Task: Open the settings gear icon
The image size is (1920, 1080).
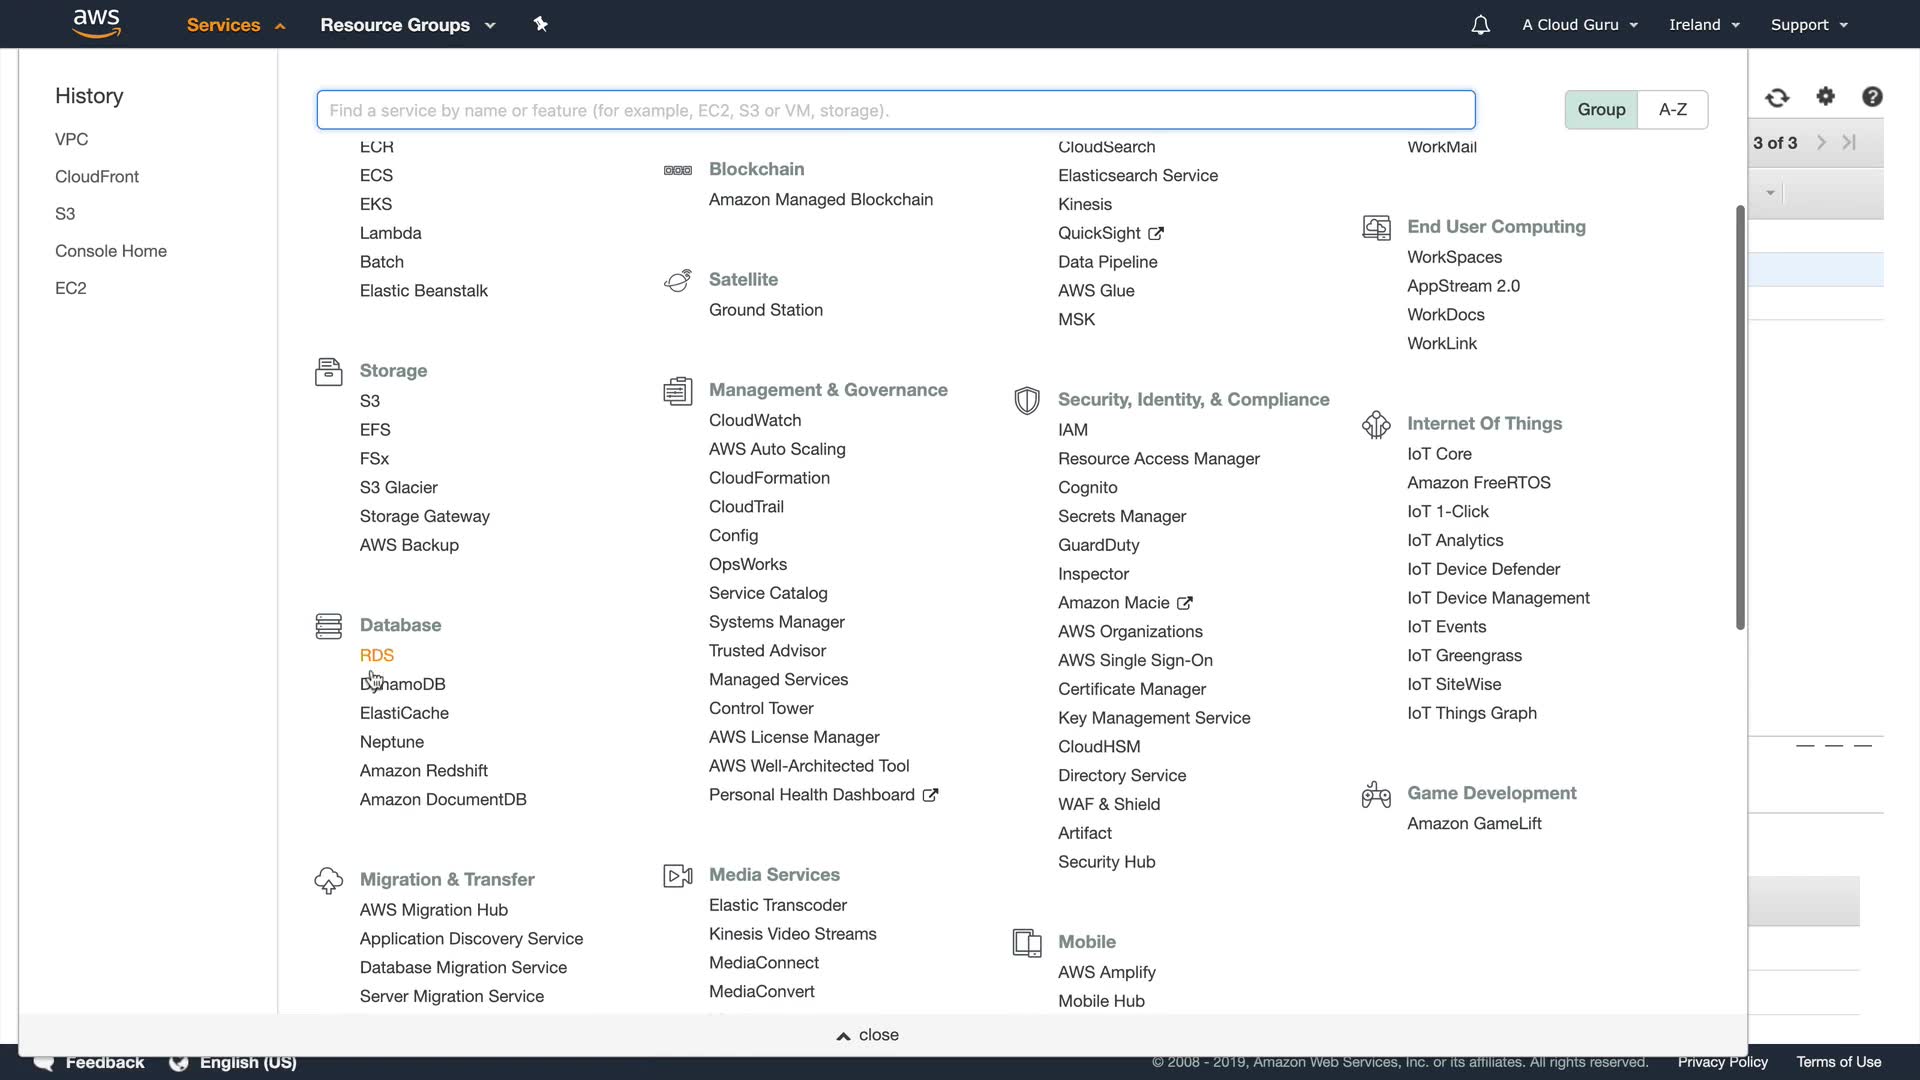Action: [1826, 96]
